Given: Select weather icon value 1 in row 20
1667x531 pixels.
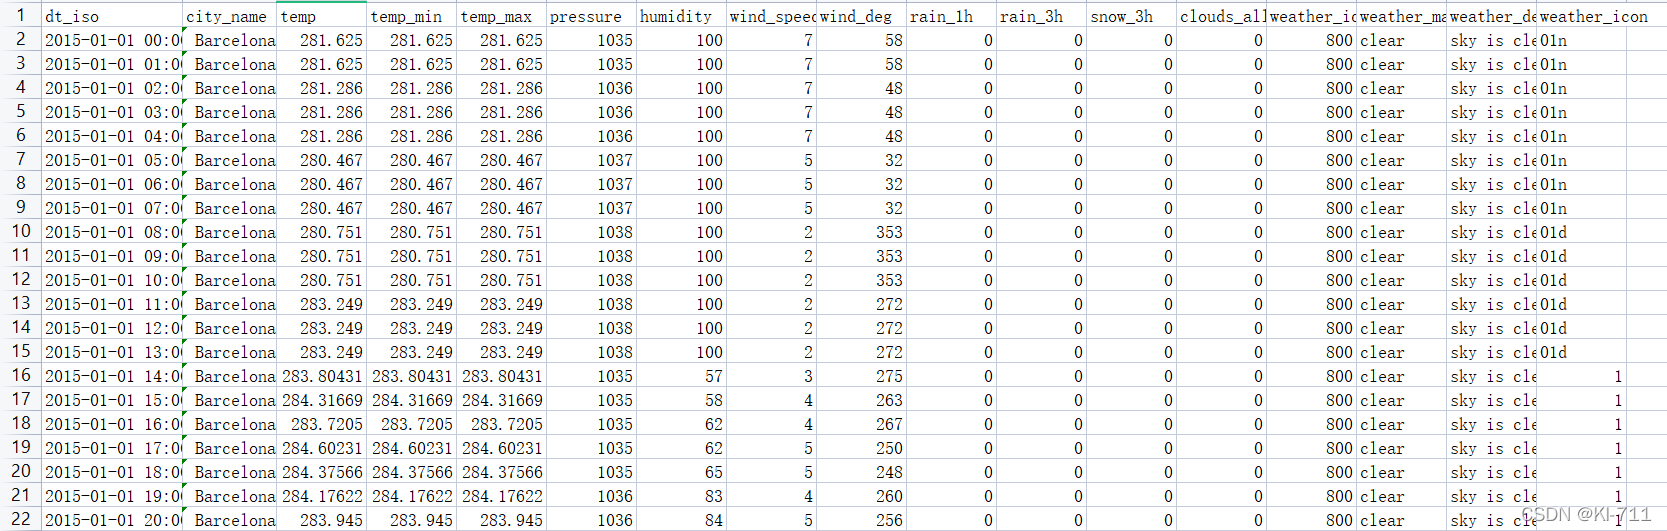Looking at the screenshot, I should pos(1581,472).
